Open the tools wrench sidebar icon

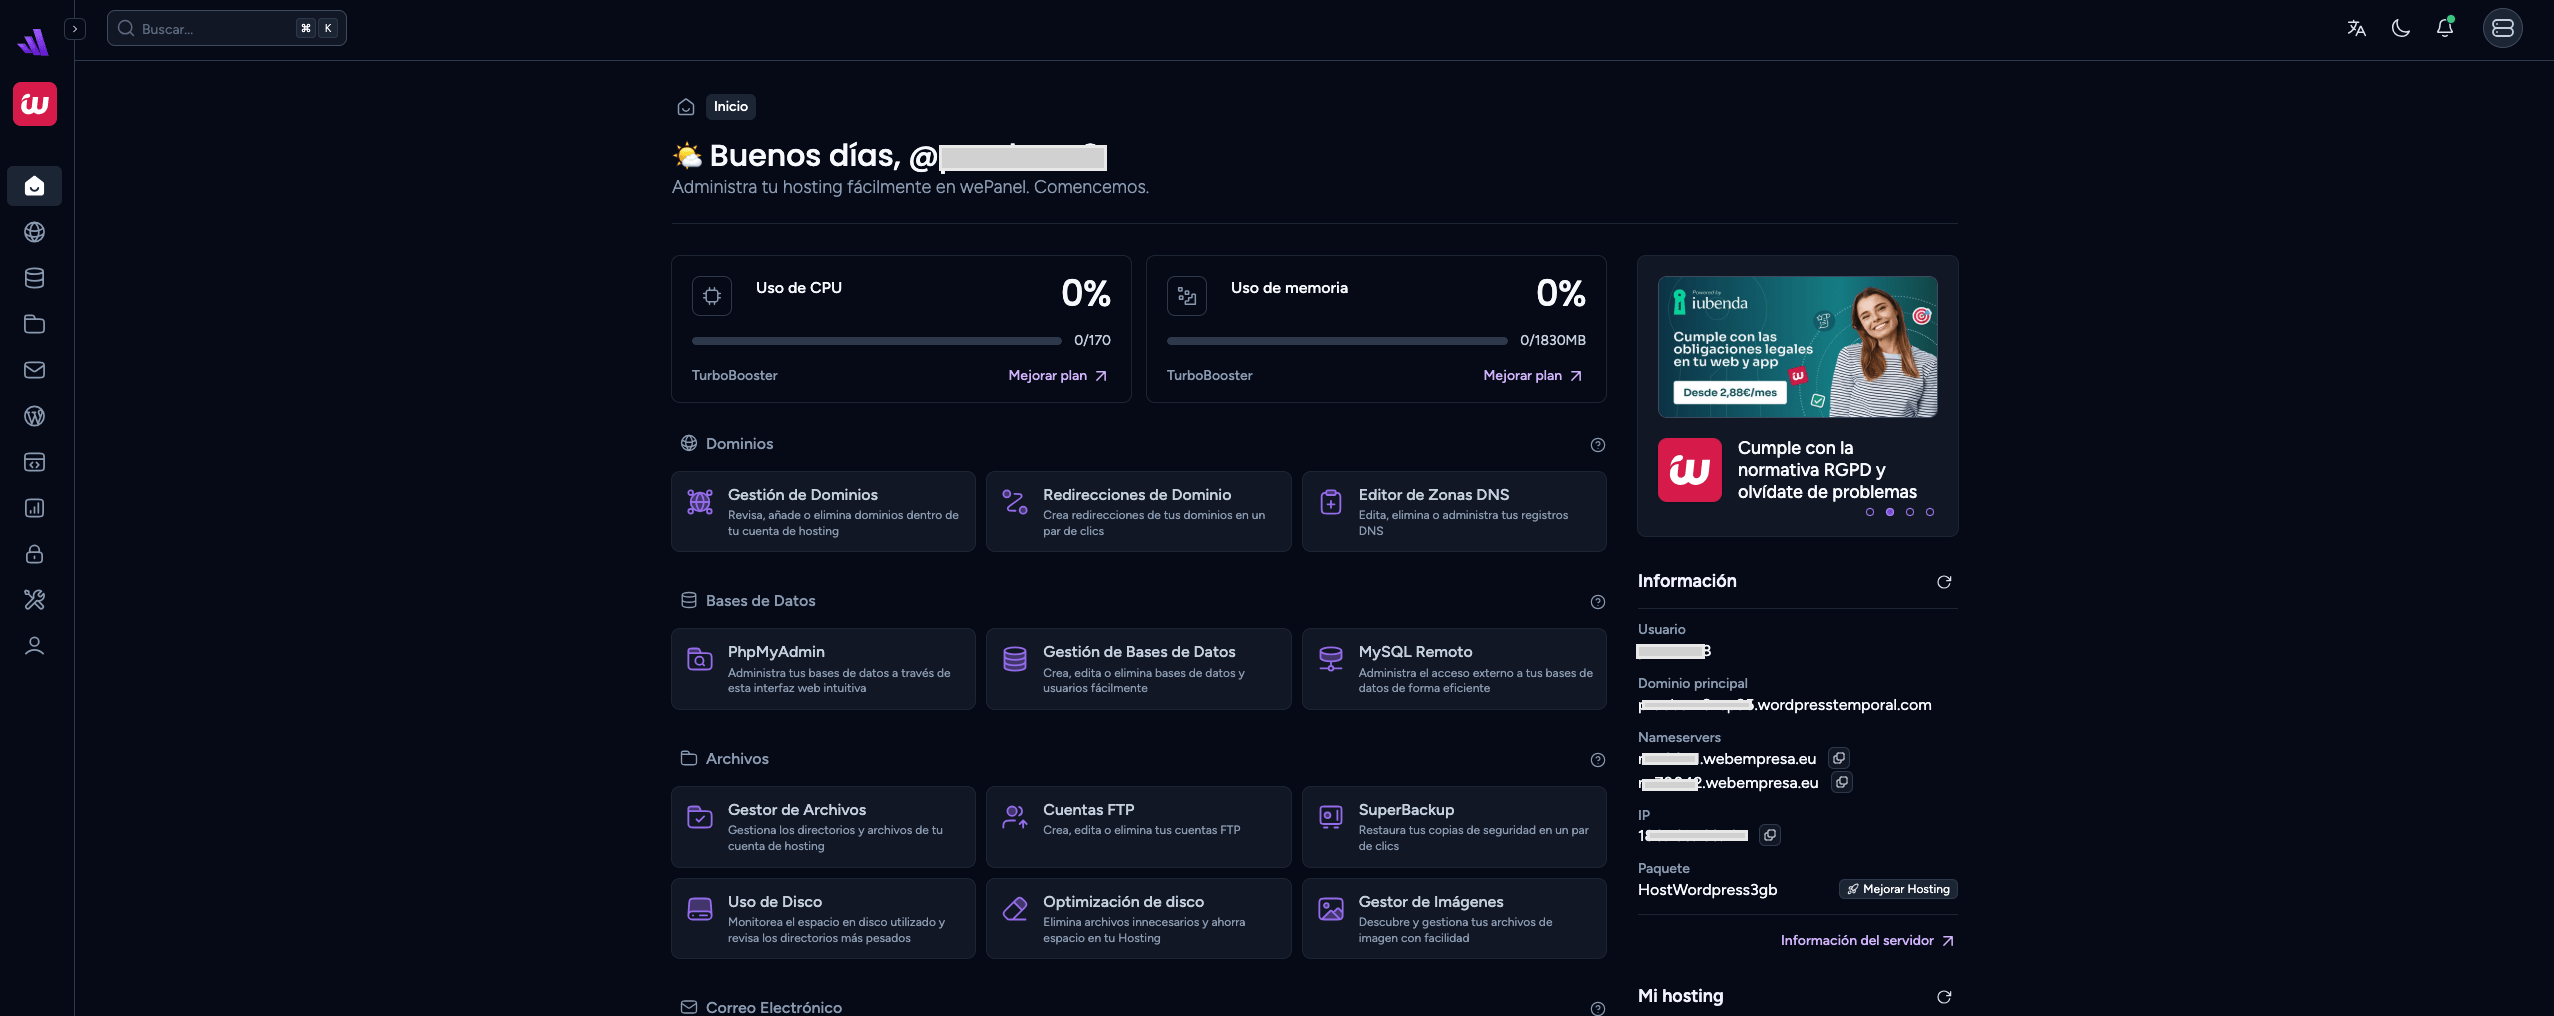tap(34, 600)
